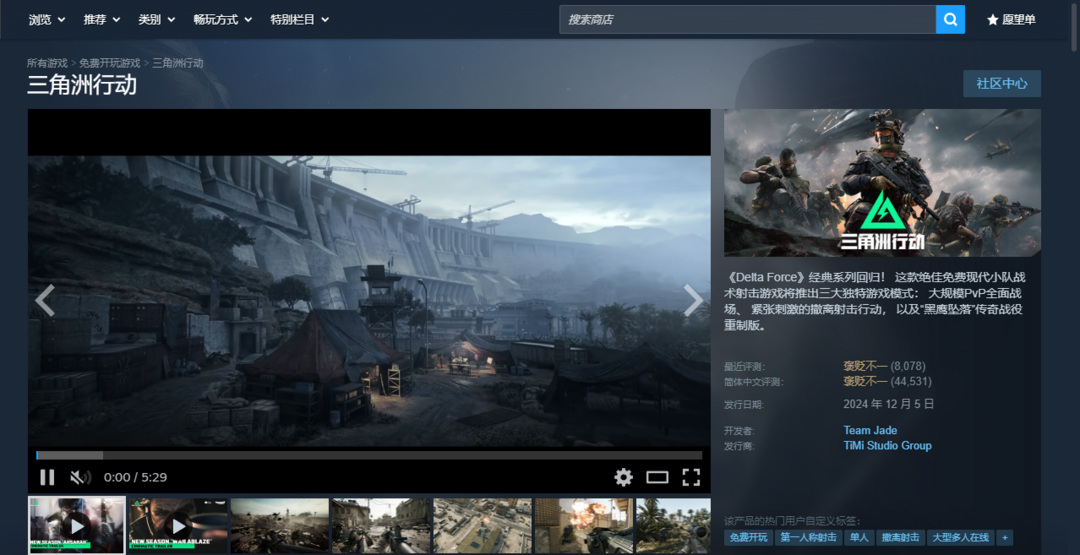Enter fullscreen video mode
Image resolution: width=1080 pixels, height=555 pixels.
point(691,477)
